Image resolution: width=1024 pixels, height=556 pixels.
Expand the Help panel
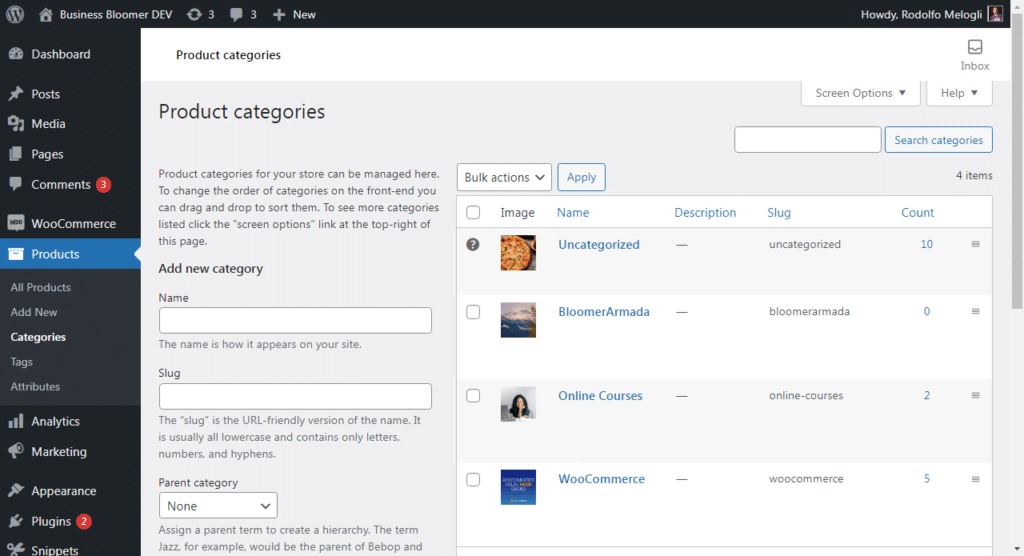tap(959, 93)
